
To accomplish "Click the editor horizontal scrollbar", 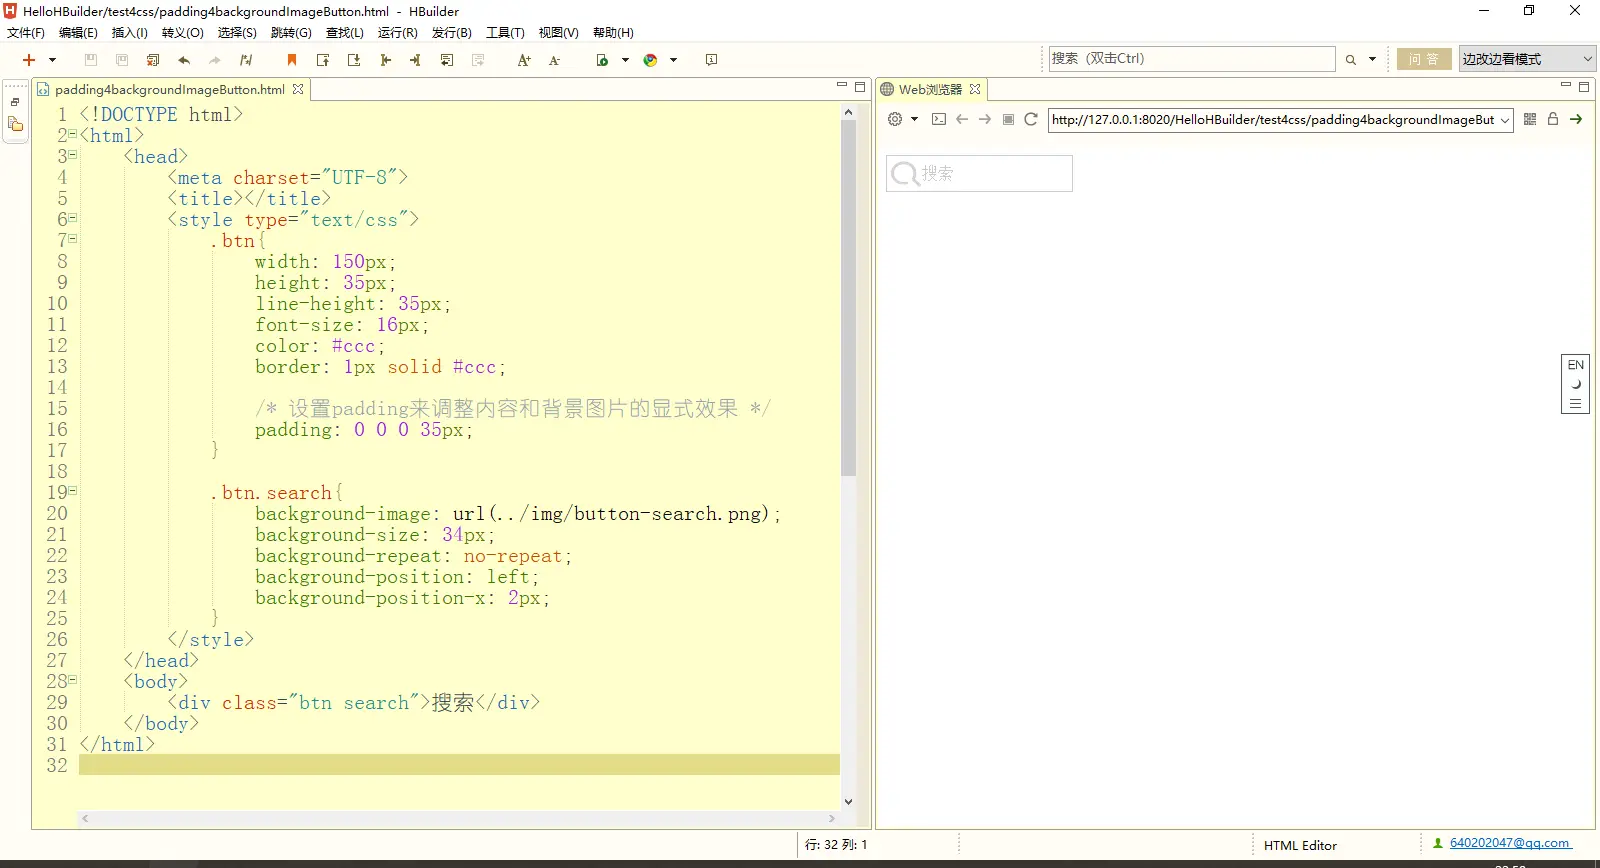I will [x=458, y=818].
